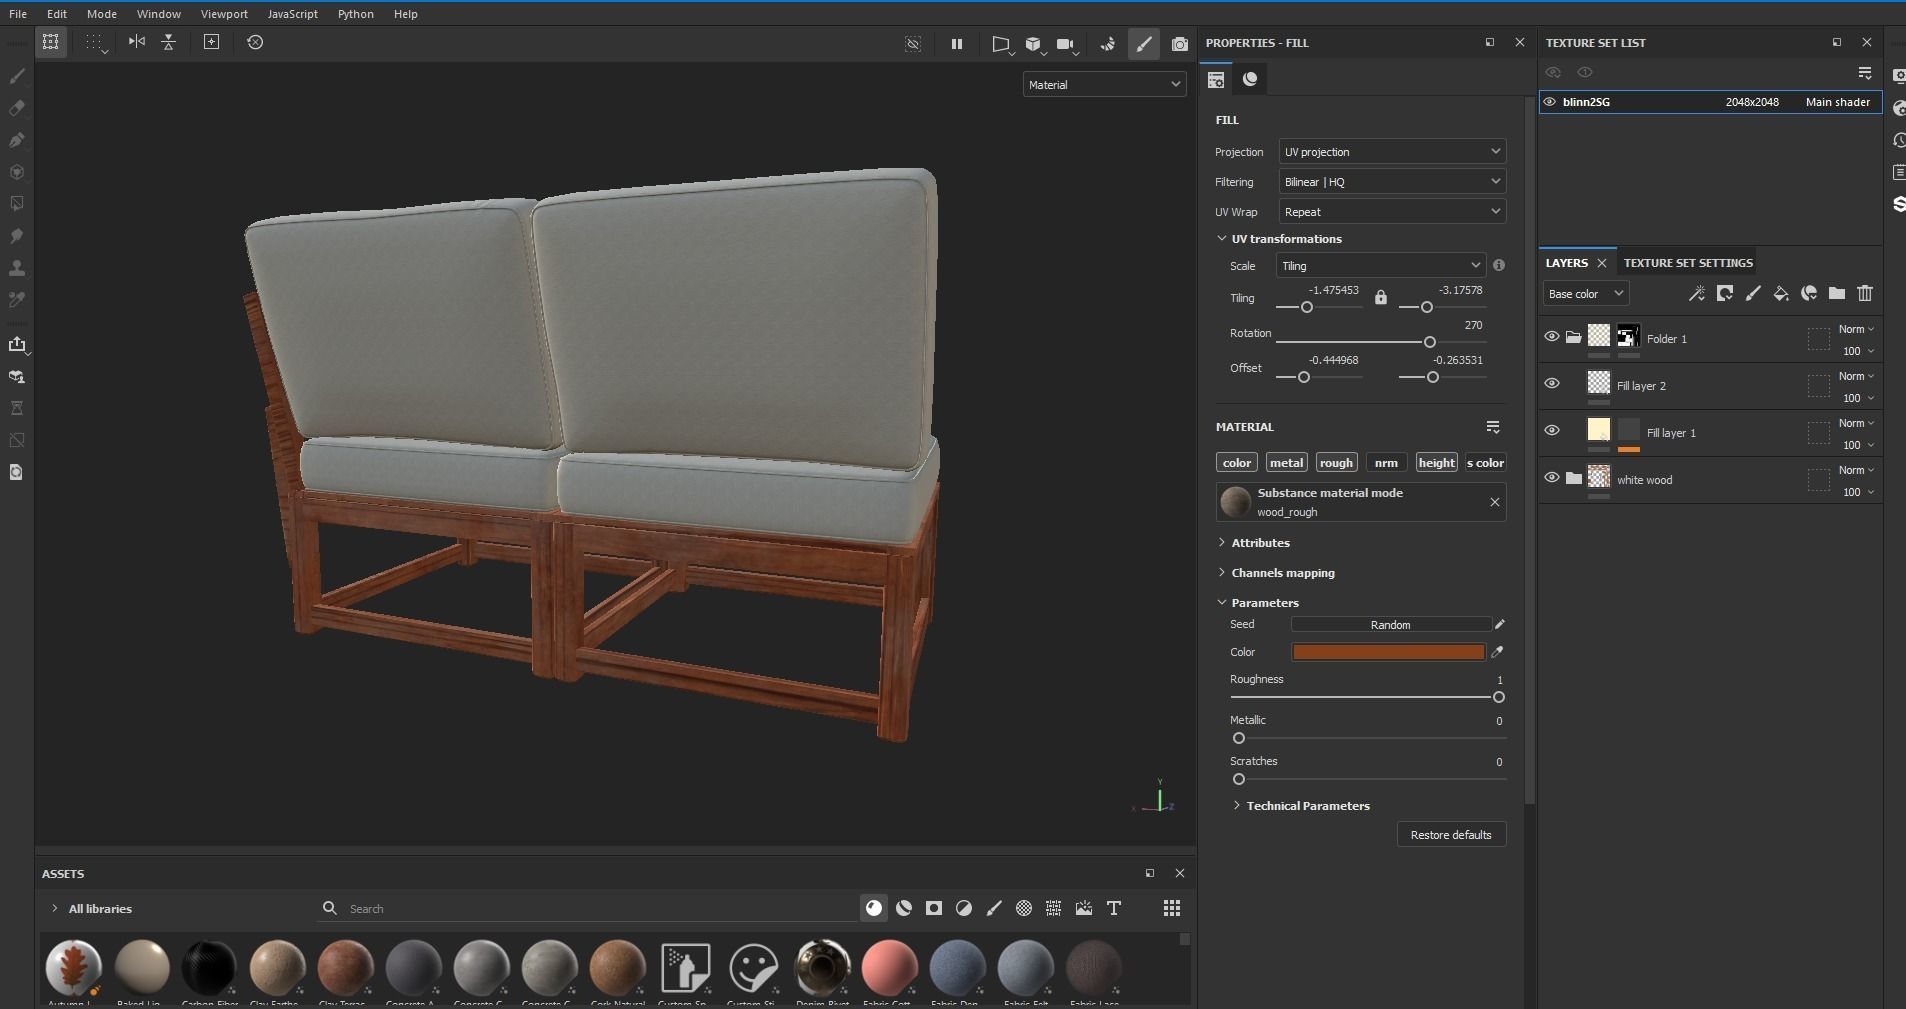This screenshot has height=1009, width=1906.
Task: Hide the Fill layer 1 layer
Action: click(1552, 431)
